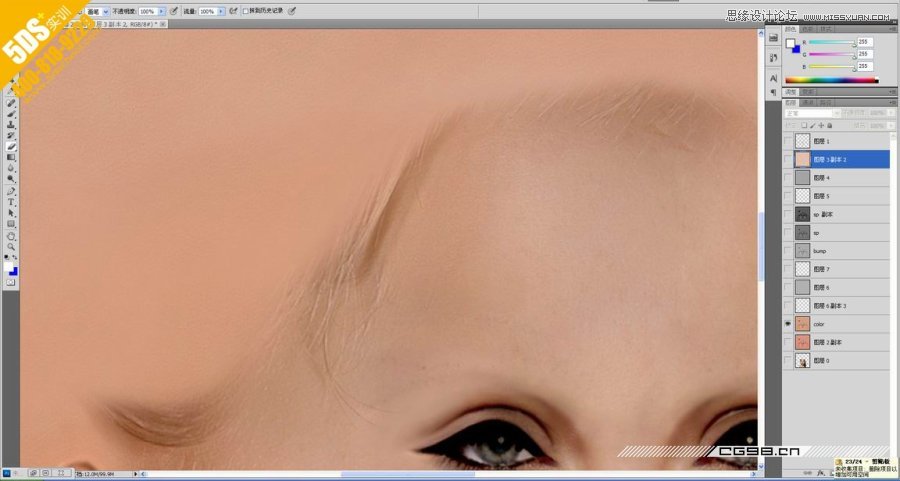Select the Healing Brush tool
Screen dimensions: 900x481
[x=11, y=103]
